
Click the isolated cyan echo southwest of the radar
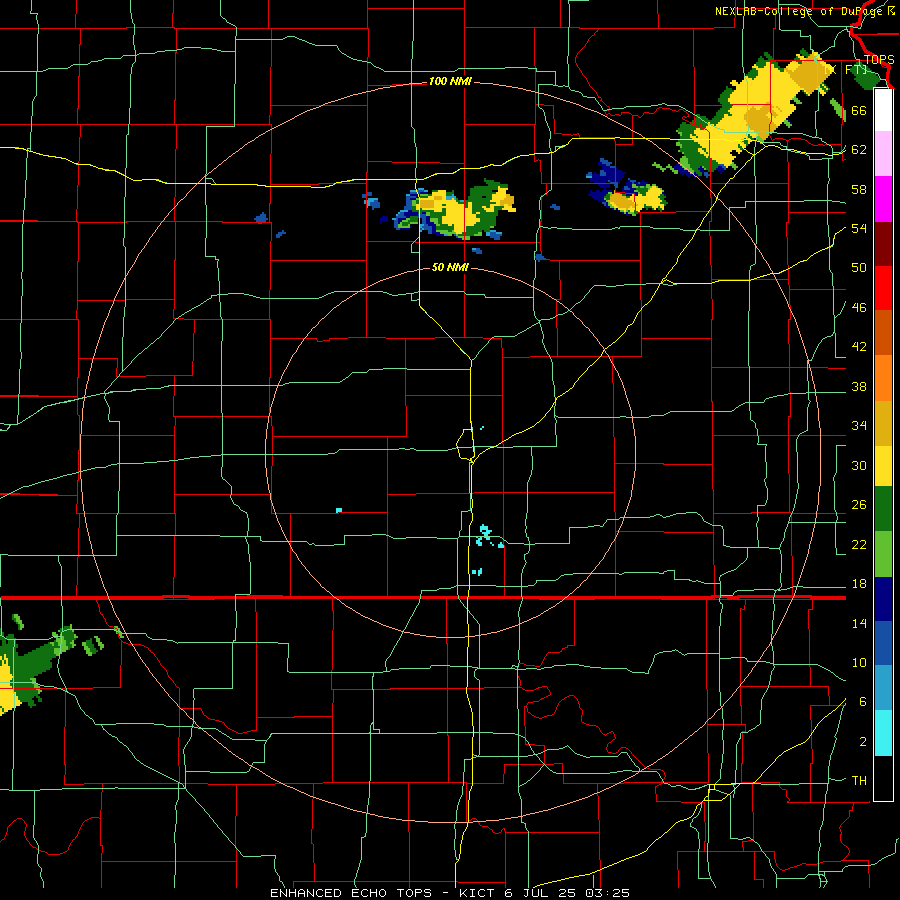click(339, 510)
